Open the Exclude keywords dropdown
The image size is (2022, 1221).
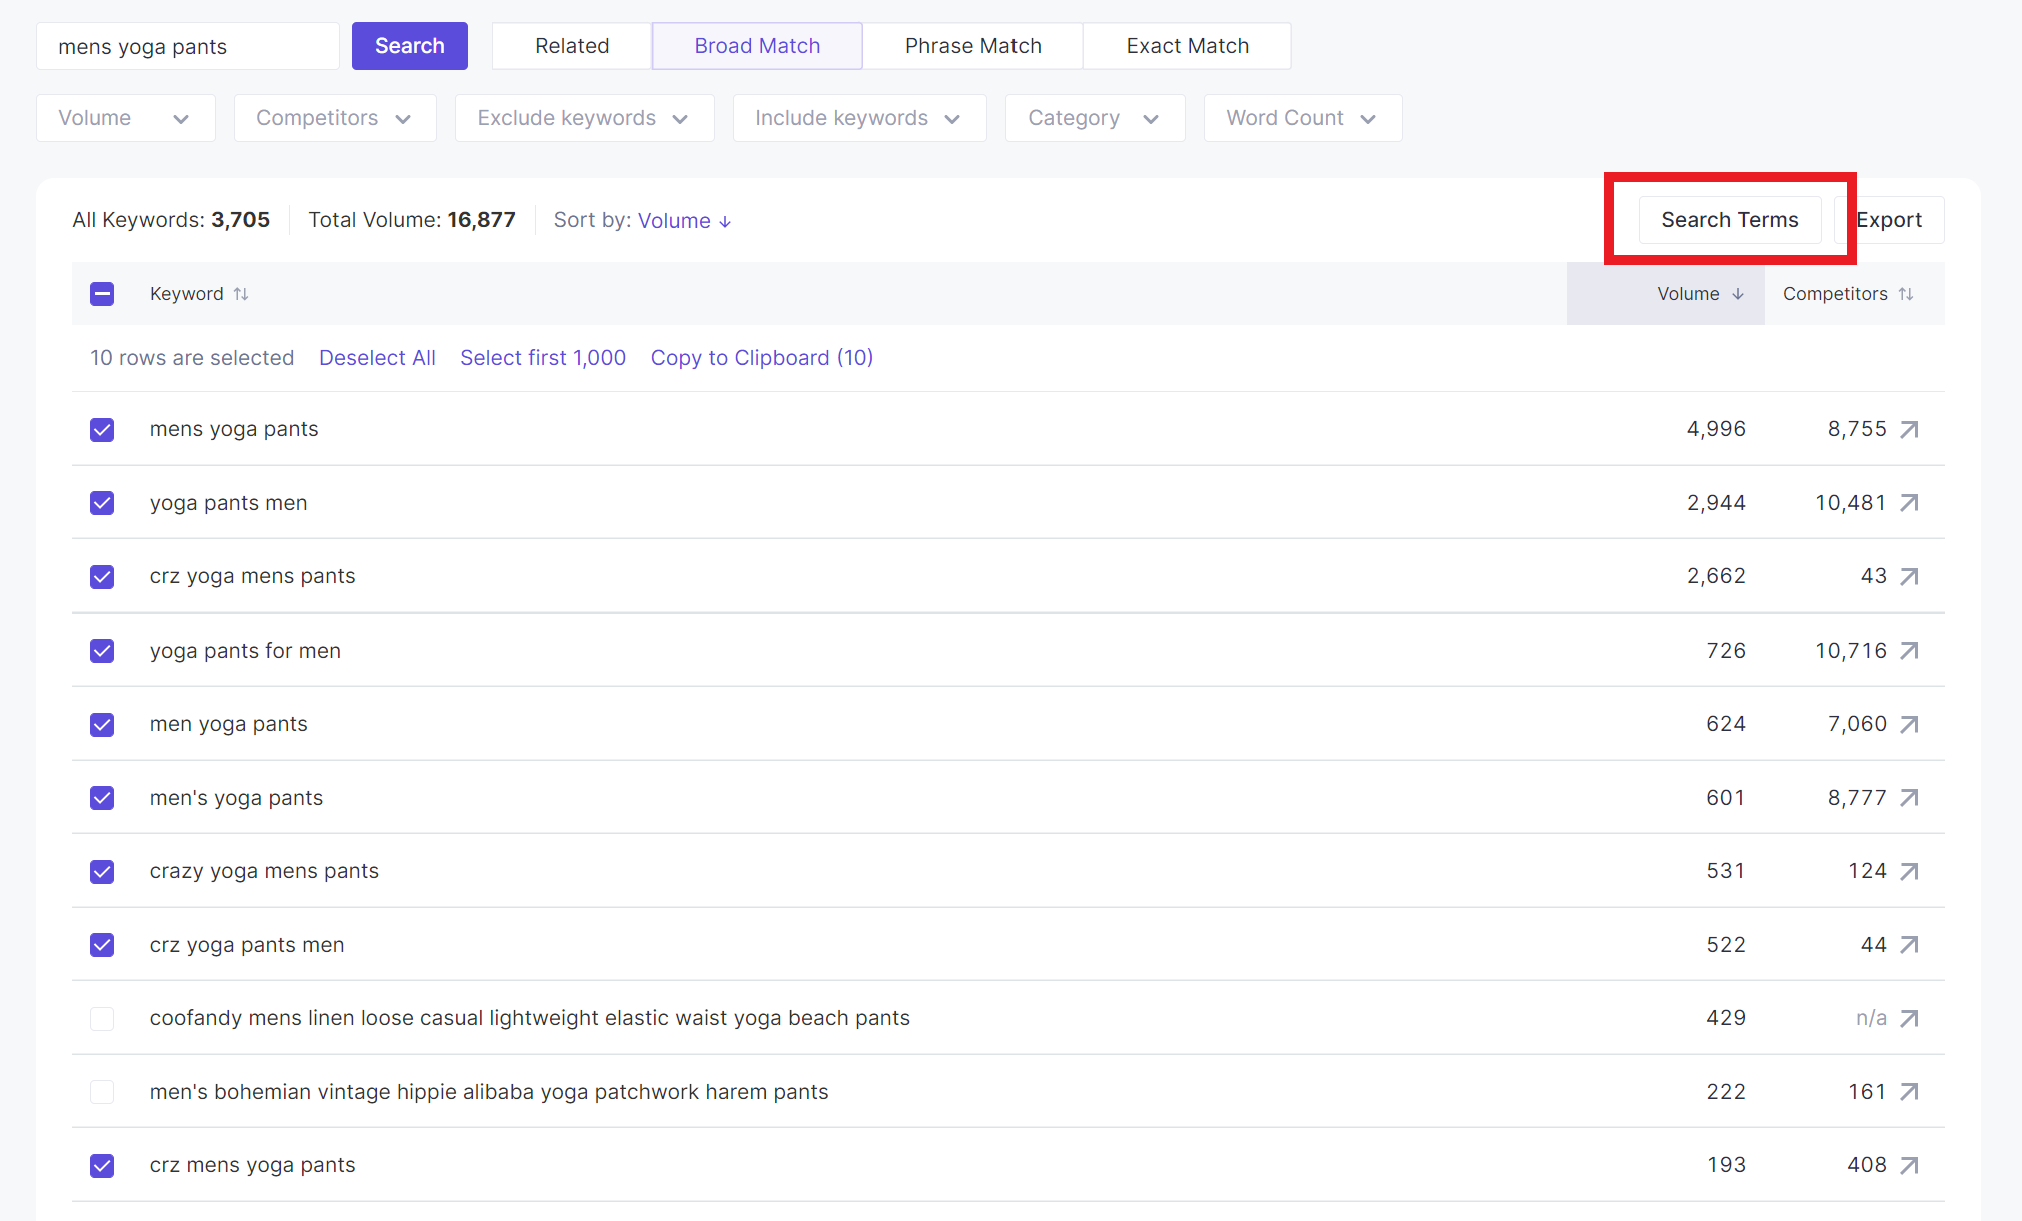(x=584, y=118)
